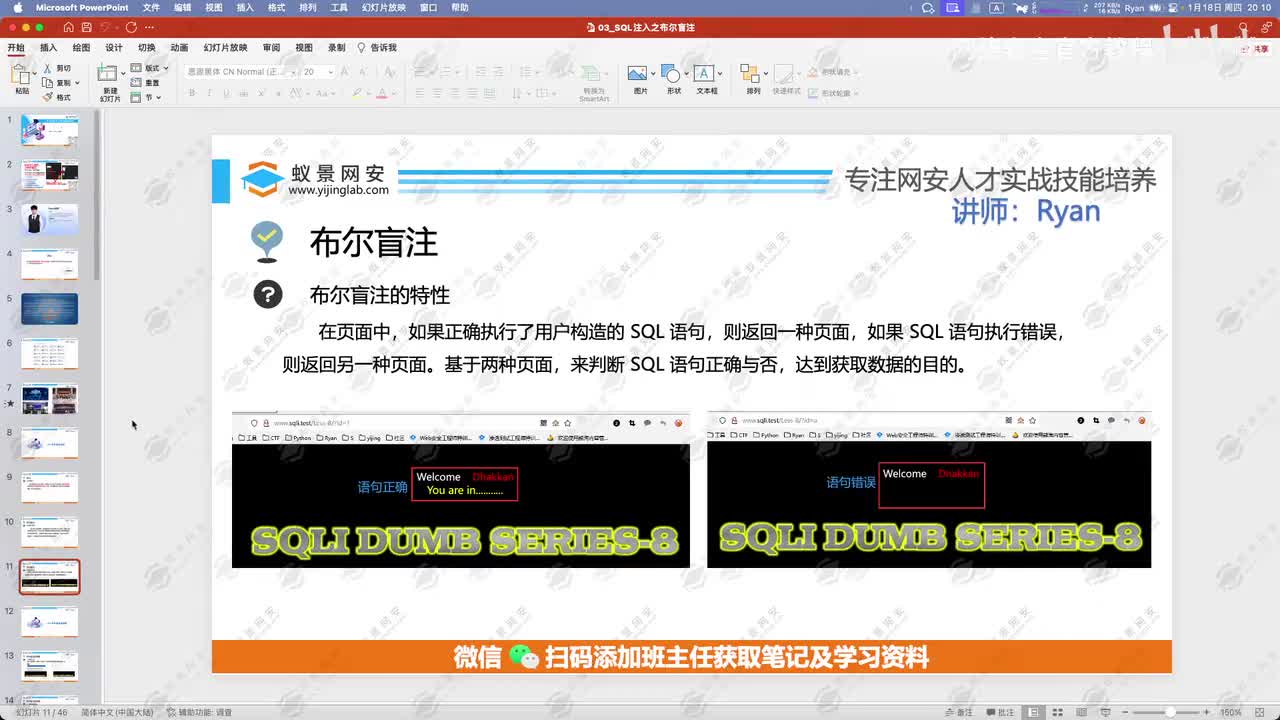
Task: Click the Redo circular arrow icon
Action: click(130, 27)
